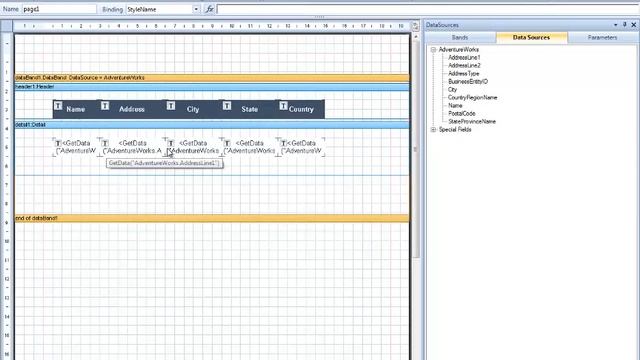Click the T icon on State header
Screen dimensions: 640x360
227,106
